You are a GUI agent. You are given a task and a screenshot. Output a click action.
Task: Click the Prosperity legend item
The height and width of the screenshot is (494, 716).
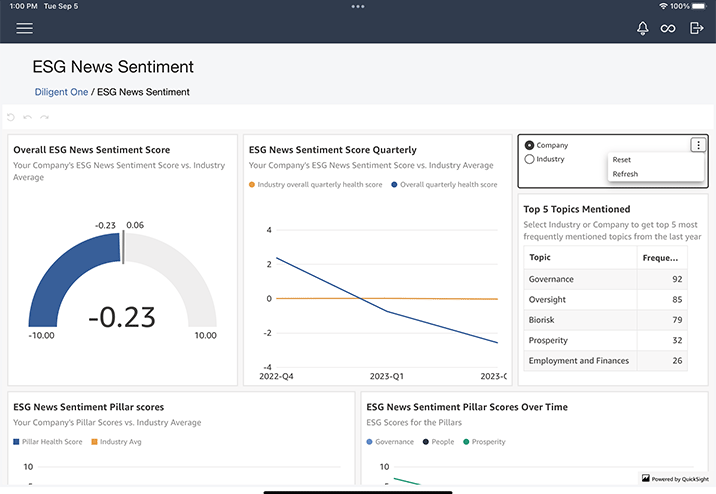(x=485, y=441)
